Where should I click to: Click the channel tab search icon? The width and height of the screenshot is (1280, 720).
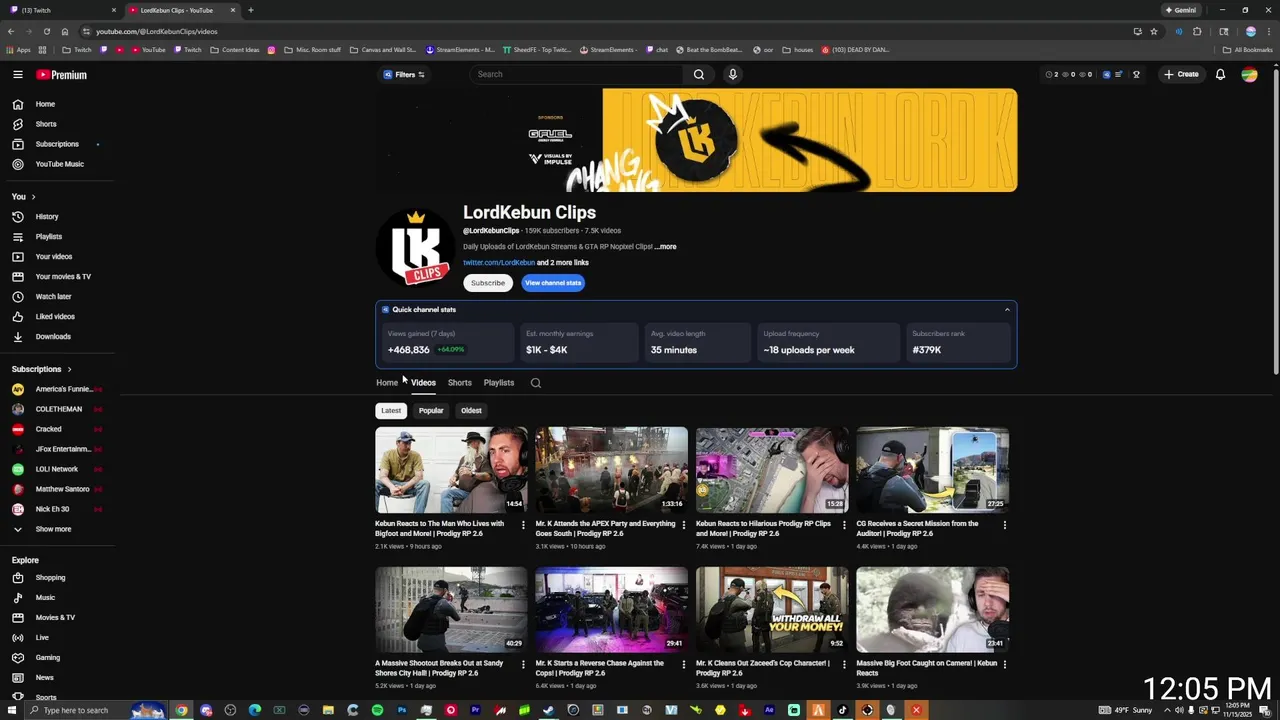coord(536,383)
